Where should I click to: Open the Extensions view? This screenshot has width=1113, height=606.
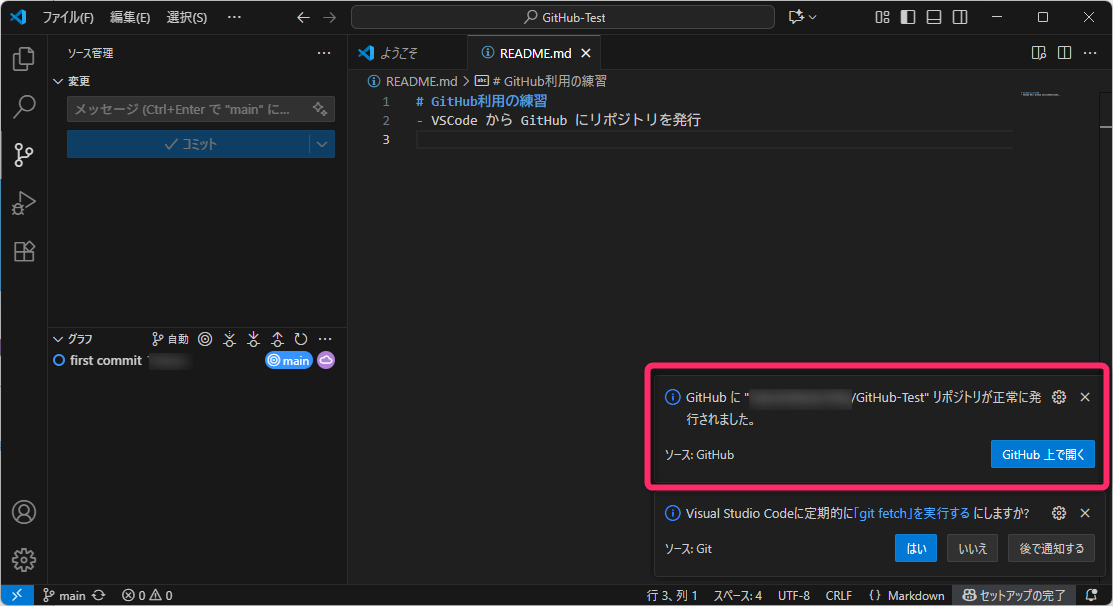24,252
